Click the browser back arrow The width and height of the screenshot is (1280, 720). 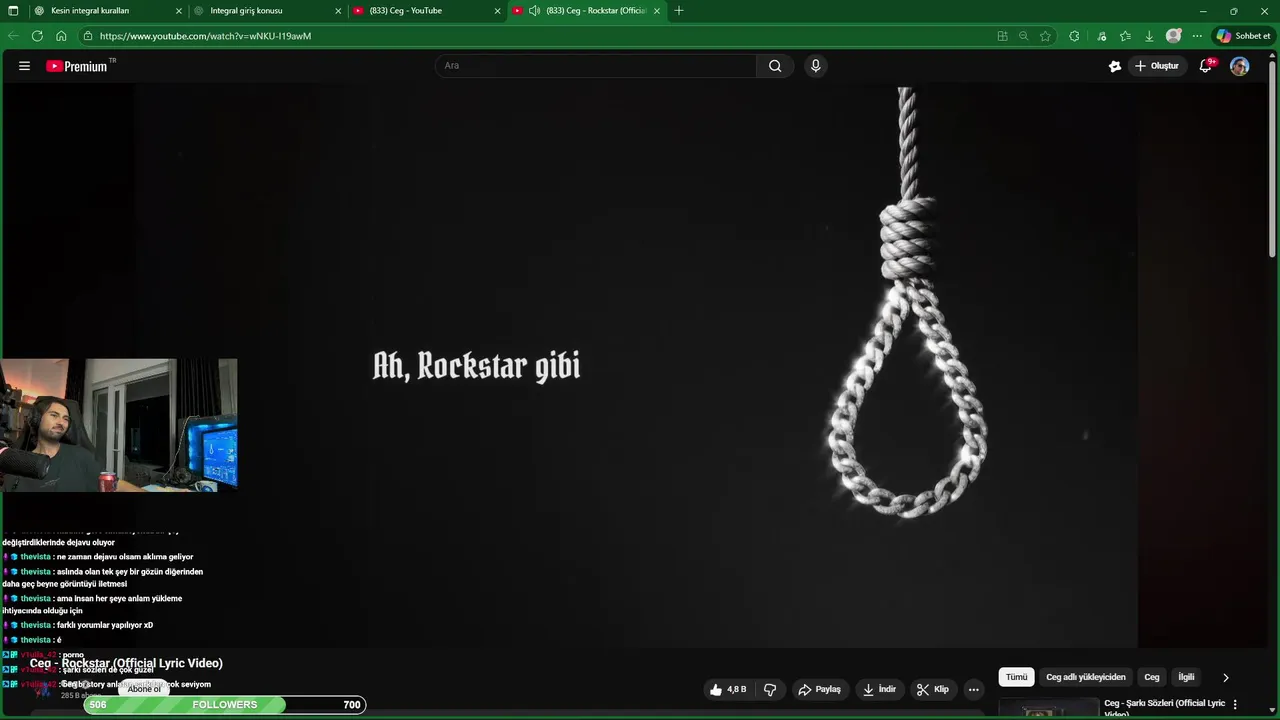tap(14, 36)
